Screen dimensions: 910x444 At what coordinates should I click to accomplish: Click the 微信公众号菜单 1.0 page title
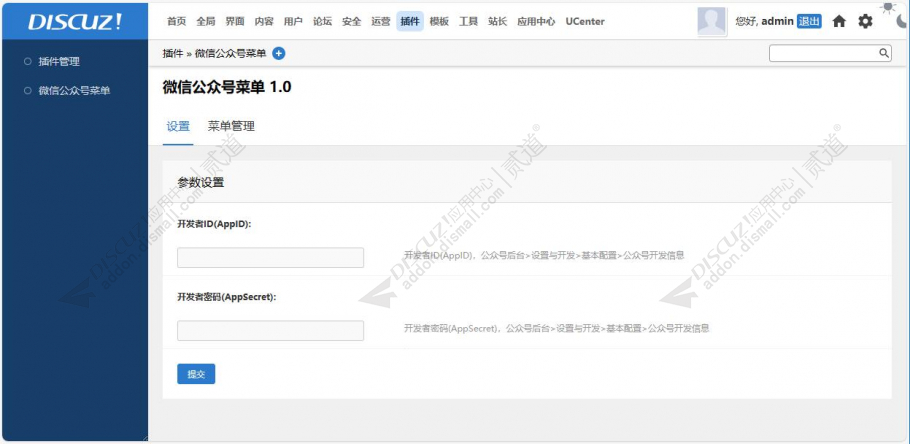228,88
